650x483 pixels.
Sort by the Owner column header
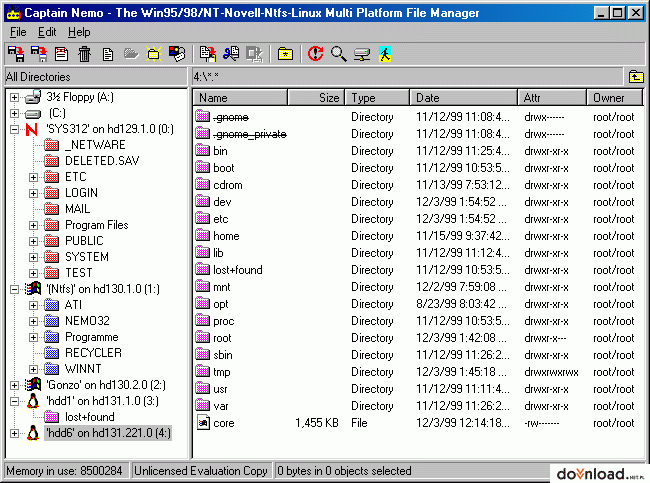point(615,98)
